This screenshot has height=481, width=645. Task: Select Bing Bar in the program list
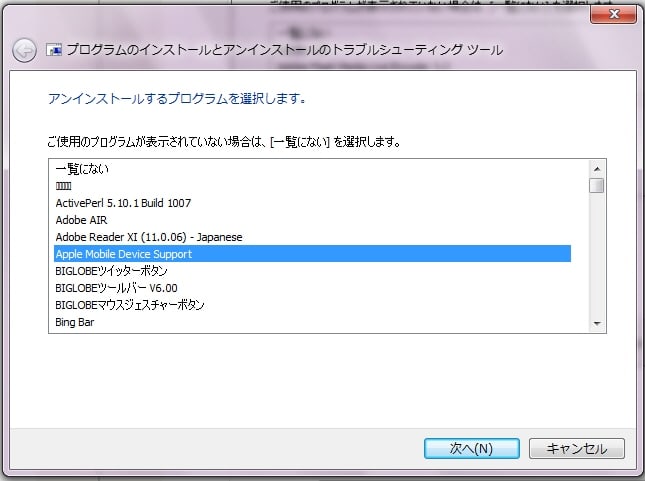click(x=312, y=322)
